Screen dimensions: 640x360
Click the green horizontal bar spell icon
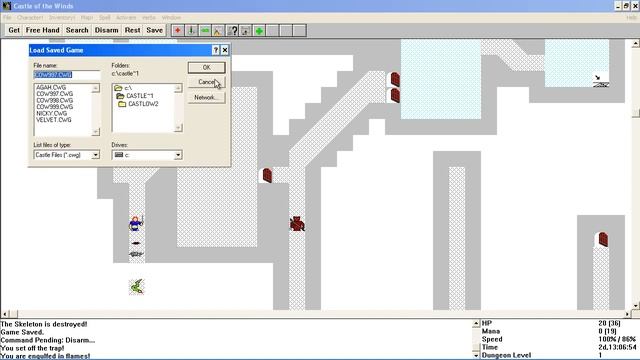coord(204,31)
